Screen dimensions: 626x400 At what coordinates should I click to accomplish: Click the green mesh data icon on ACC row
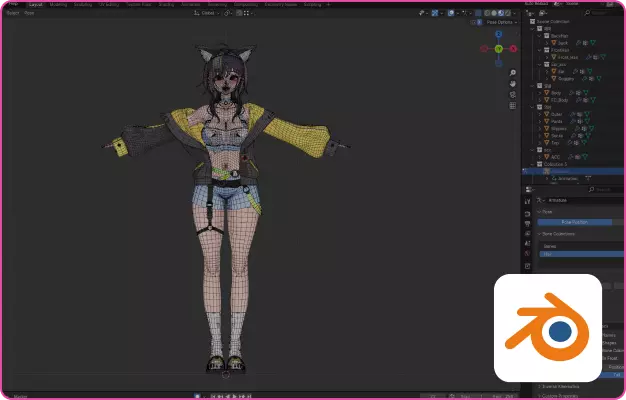585,157
